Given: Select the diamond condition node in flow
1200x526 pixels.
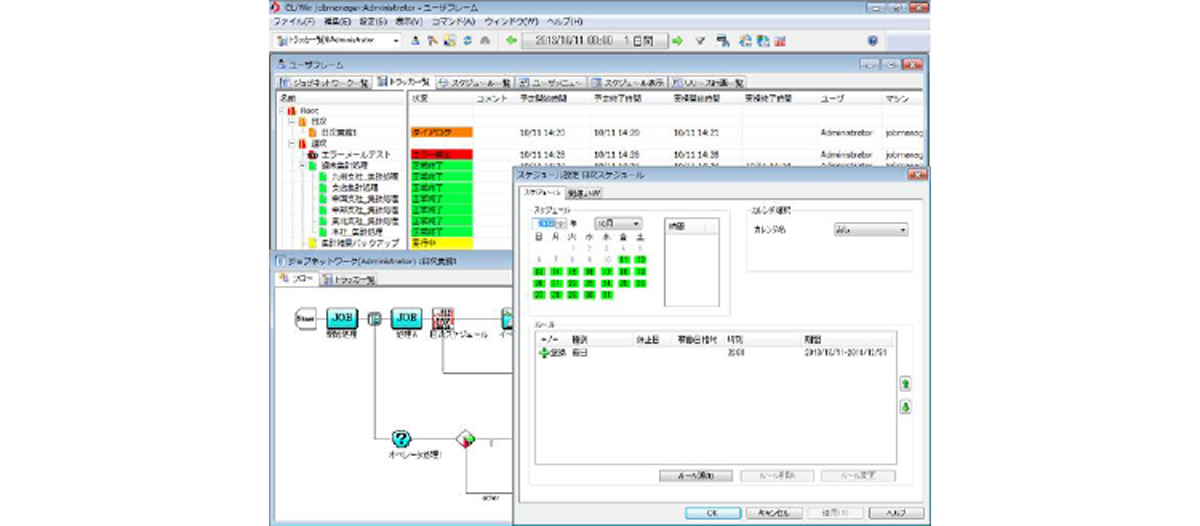Looking at the screenshot, I should coord(465,439).
